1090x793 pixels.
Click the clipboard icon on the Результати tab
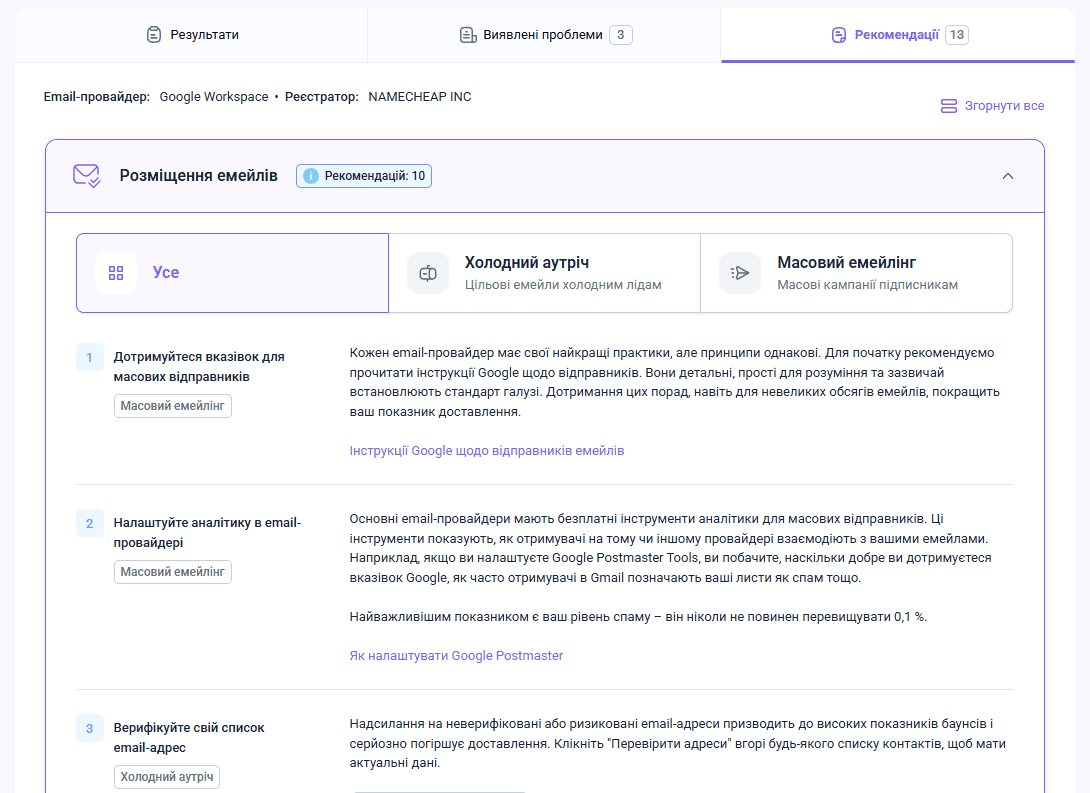[153, 33]
